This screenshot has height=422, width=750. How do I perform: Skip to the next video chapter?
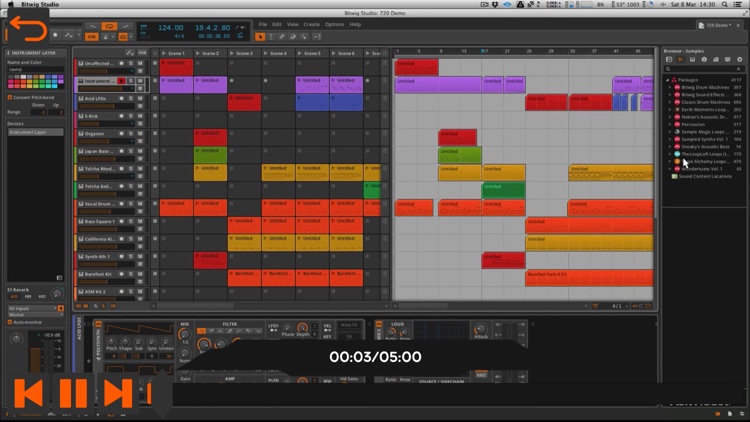point(118,393)
